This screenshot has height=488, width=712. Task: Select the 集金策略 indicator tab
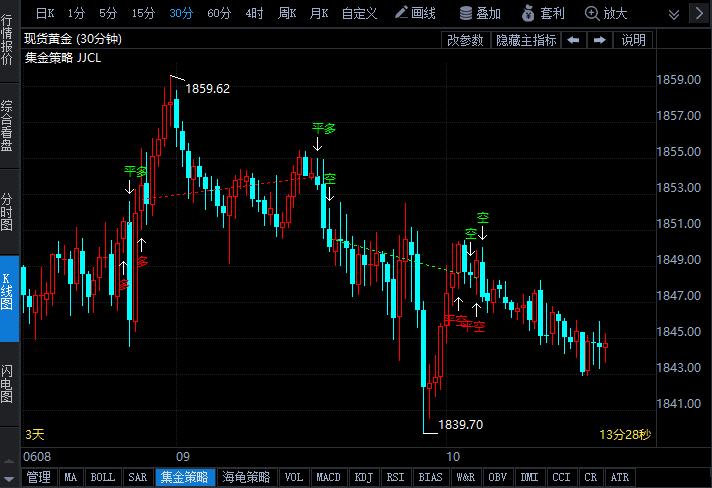[x=185, y=478]
